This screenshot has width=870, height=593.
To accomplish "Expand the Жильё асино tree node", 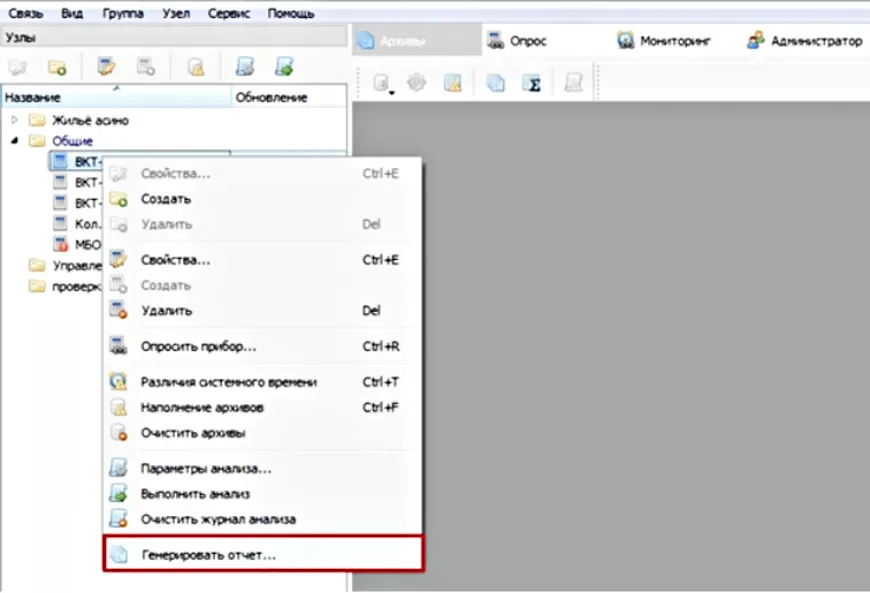I will click(14, 120).
